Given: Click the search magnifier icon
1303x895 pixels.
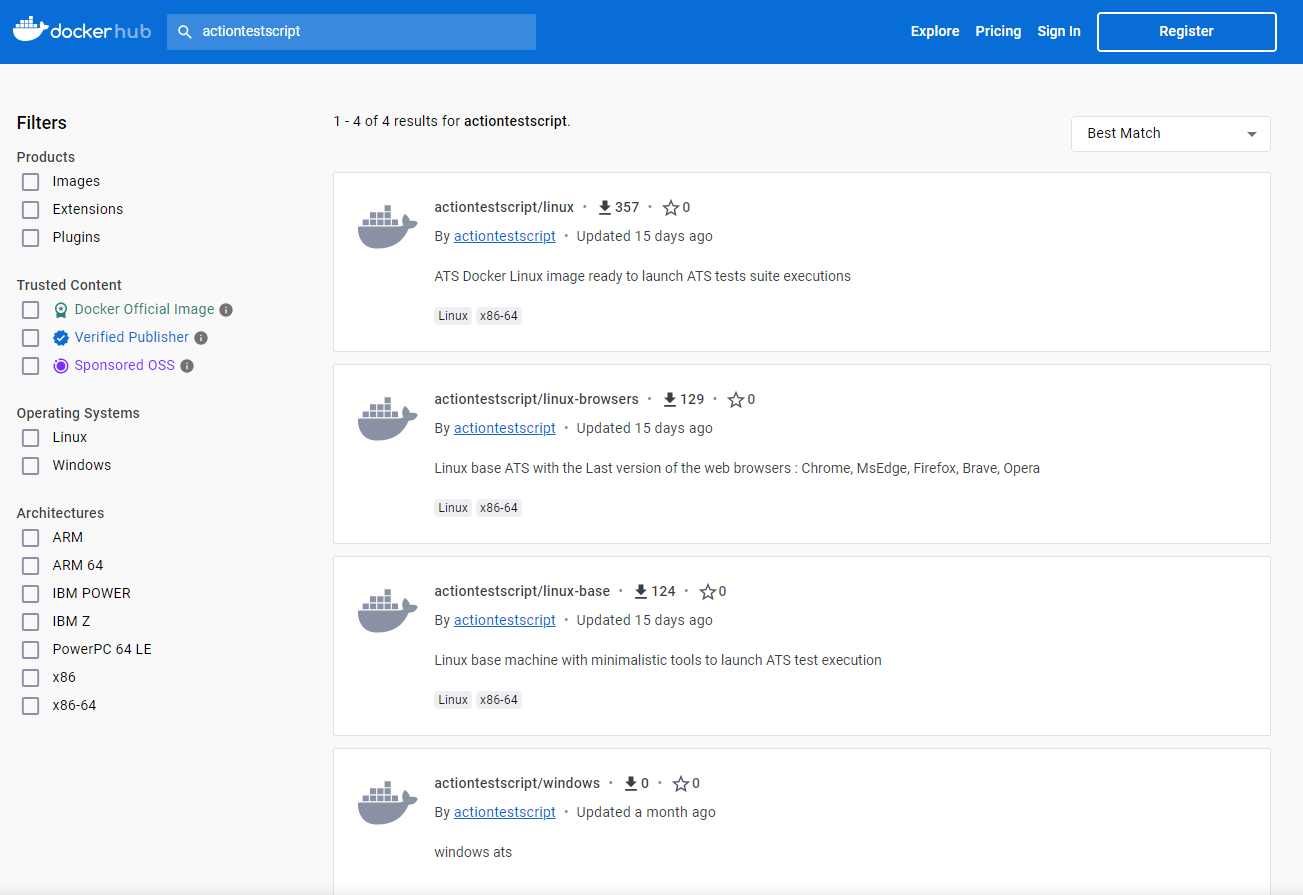Looking at the screenshot, I should tap(184, 32).
